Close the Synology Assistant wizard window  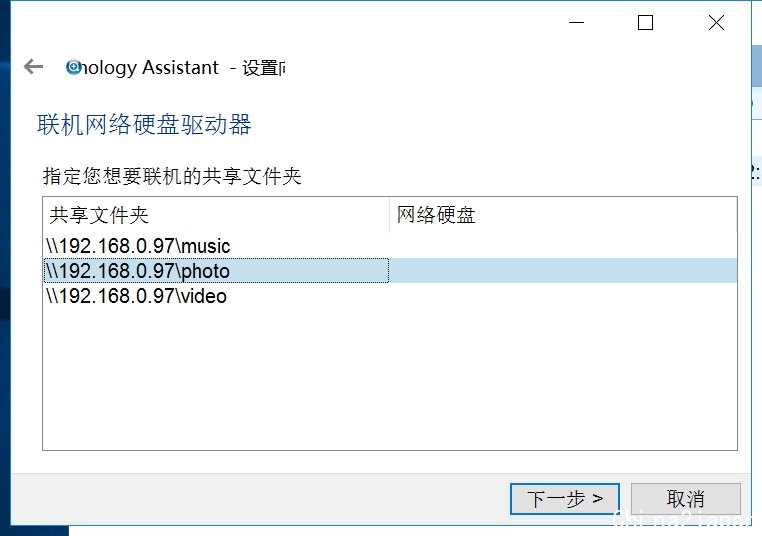(716, 22)
